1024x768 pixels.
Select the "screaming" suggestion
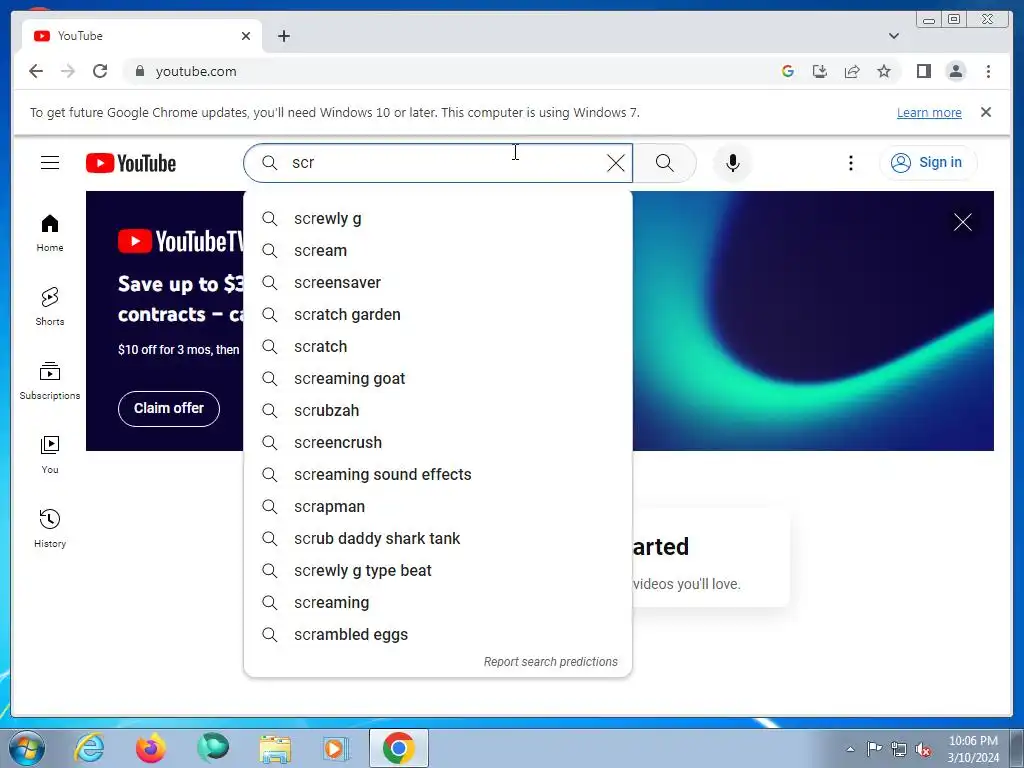coord(438,603)
